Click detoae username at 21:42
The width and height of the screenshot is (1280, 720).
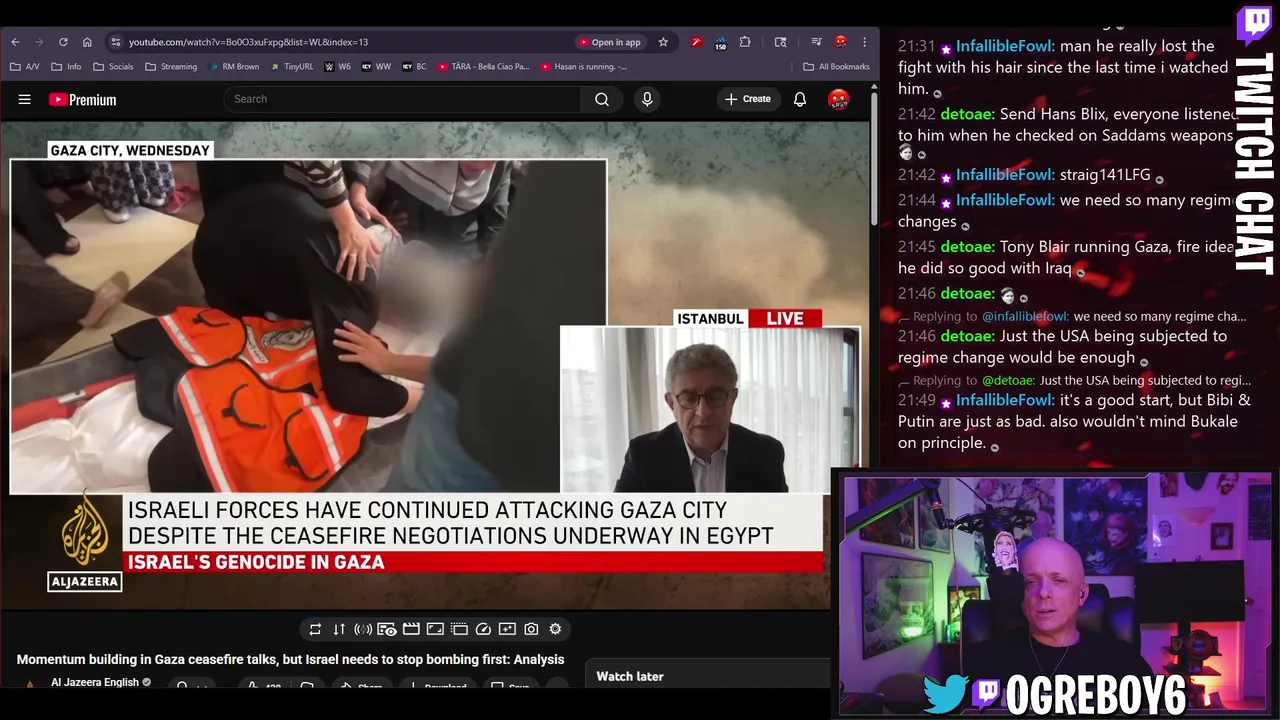tap(967, 114)
